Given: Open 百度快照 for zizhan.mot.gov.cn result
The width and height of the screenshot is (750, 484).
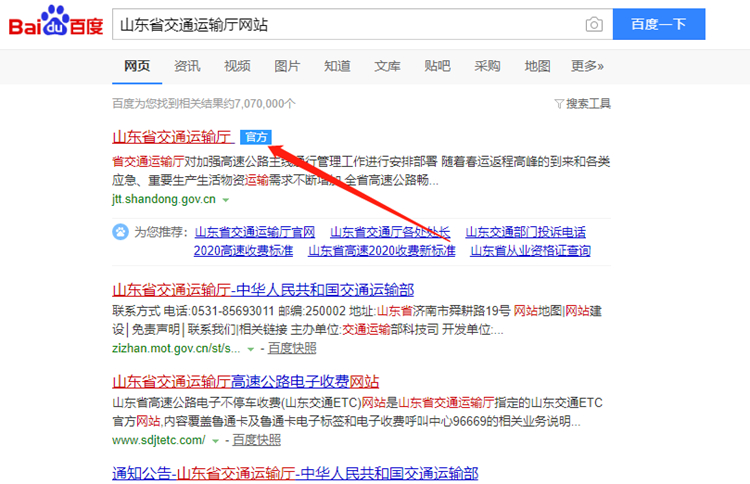Looking at the screenshot, I should point(292,349).
